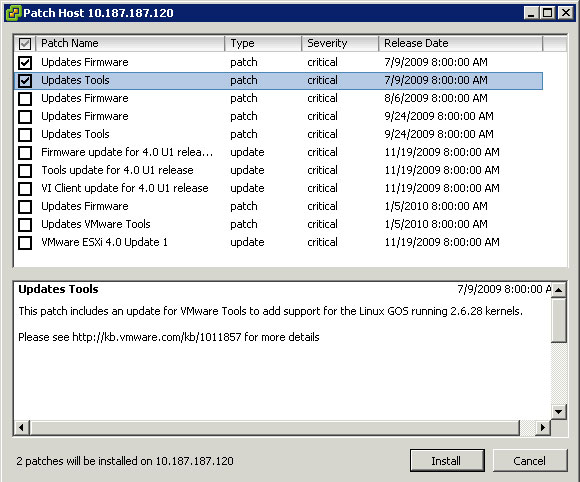Click the horizontal scroll left arrow
Screen dimensions: 580x482
(x=21, y=428)
